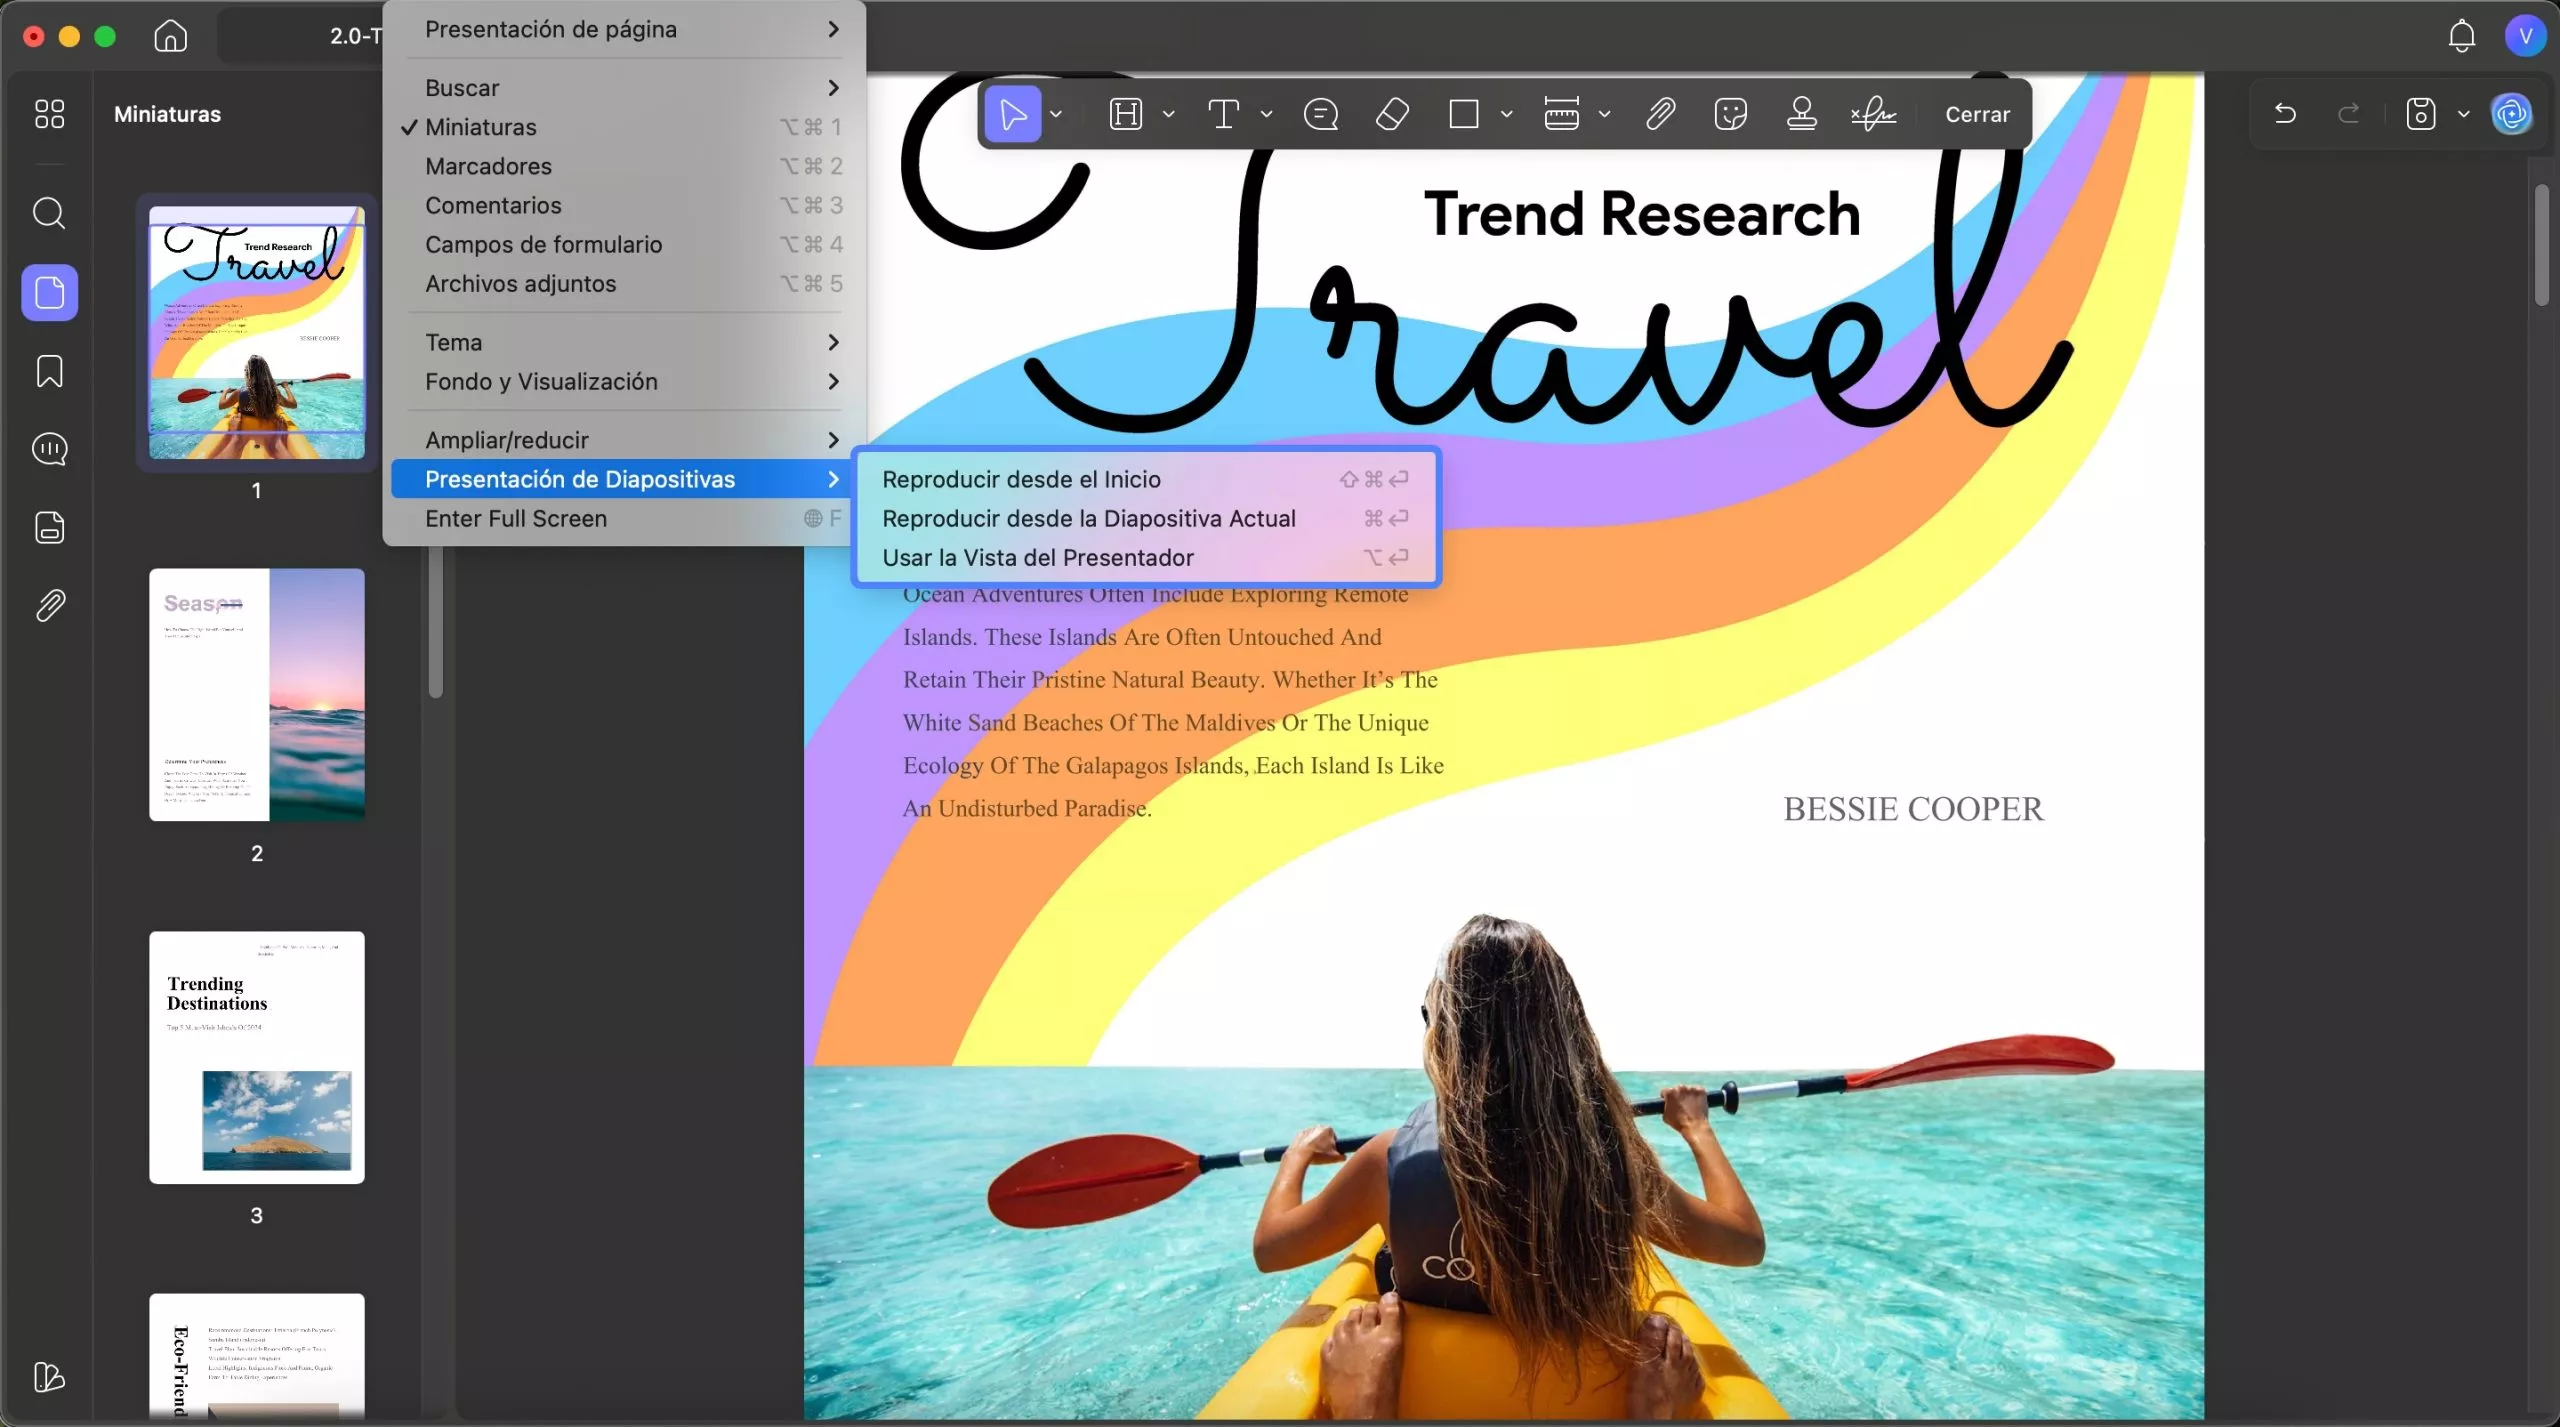Select the page thumbnails sidebar icon
Screen dimensions: 2560x1427
(50, 292)
